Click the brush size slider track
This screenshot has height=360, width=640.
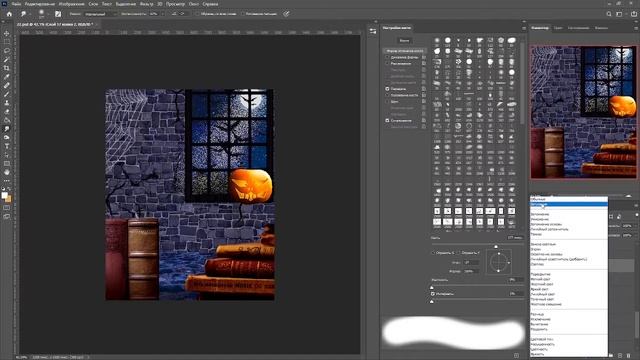coord(477,244)
